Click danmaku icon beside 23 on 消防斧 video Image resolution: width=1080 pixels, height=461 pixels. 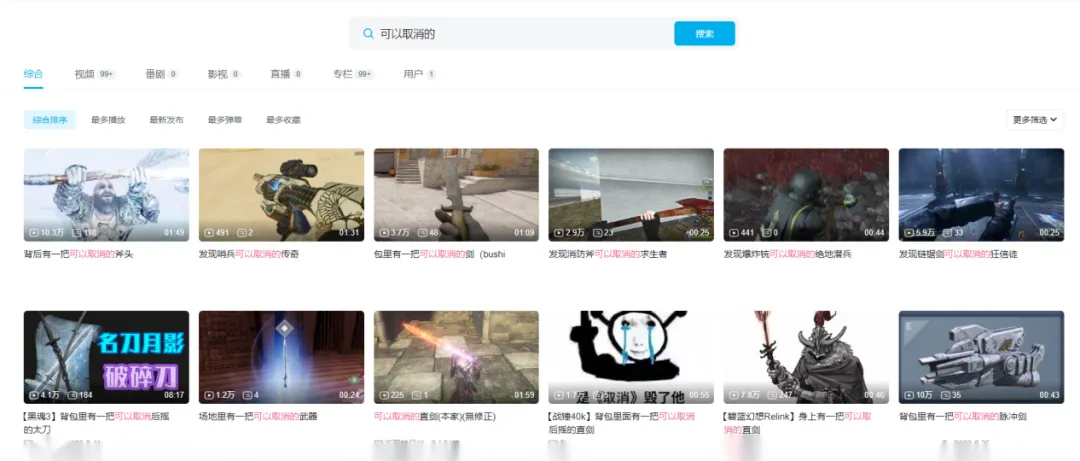597,233
